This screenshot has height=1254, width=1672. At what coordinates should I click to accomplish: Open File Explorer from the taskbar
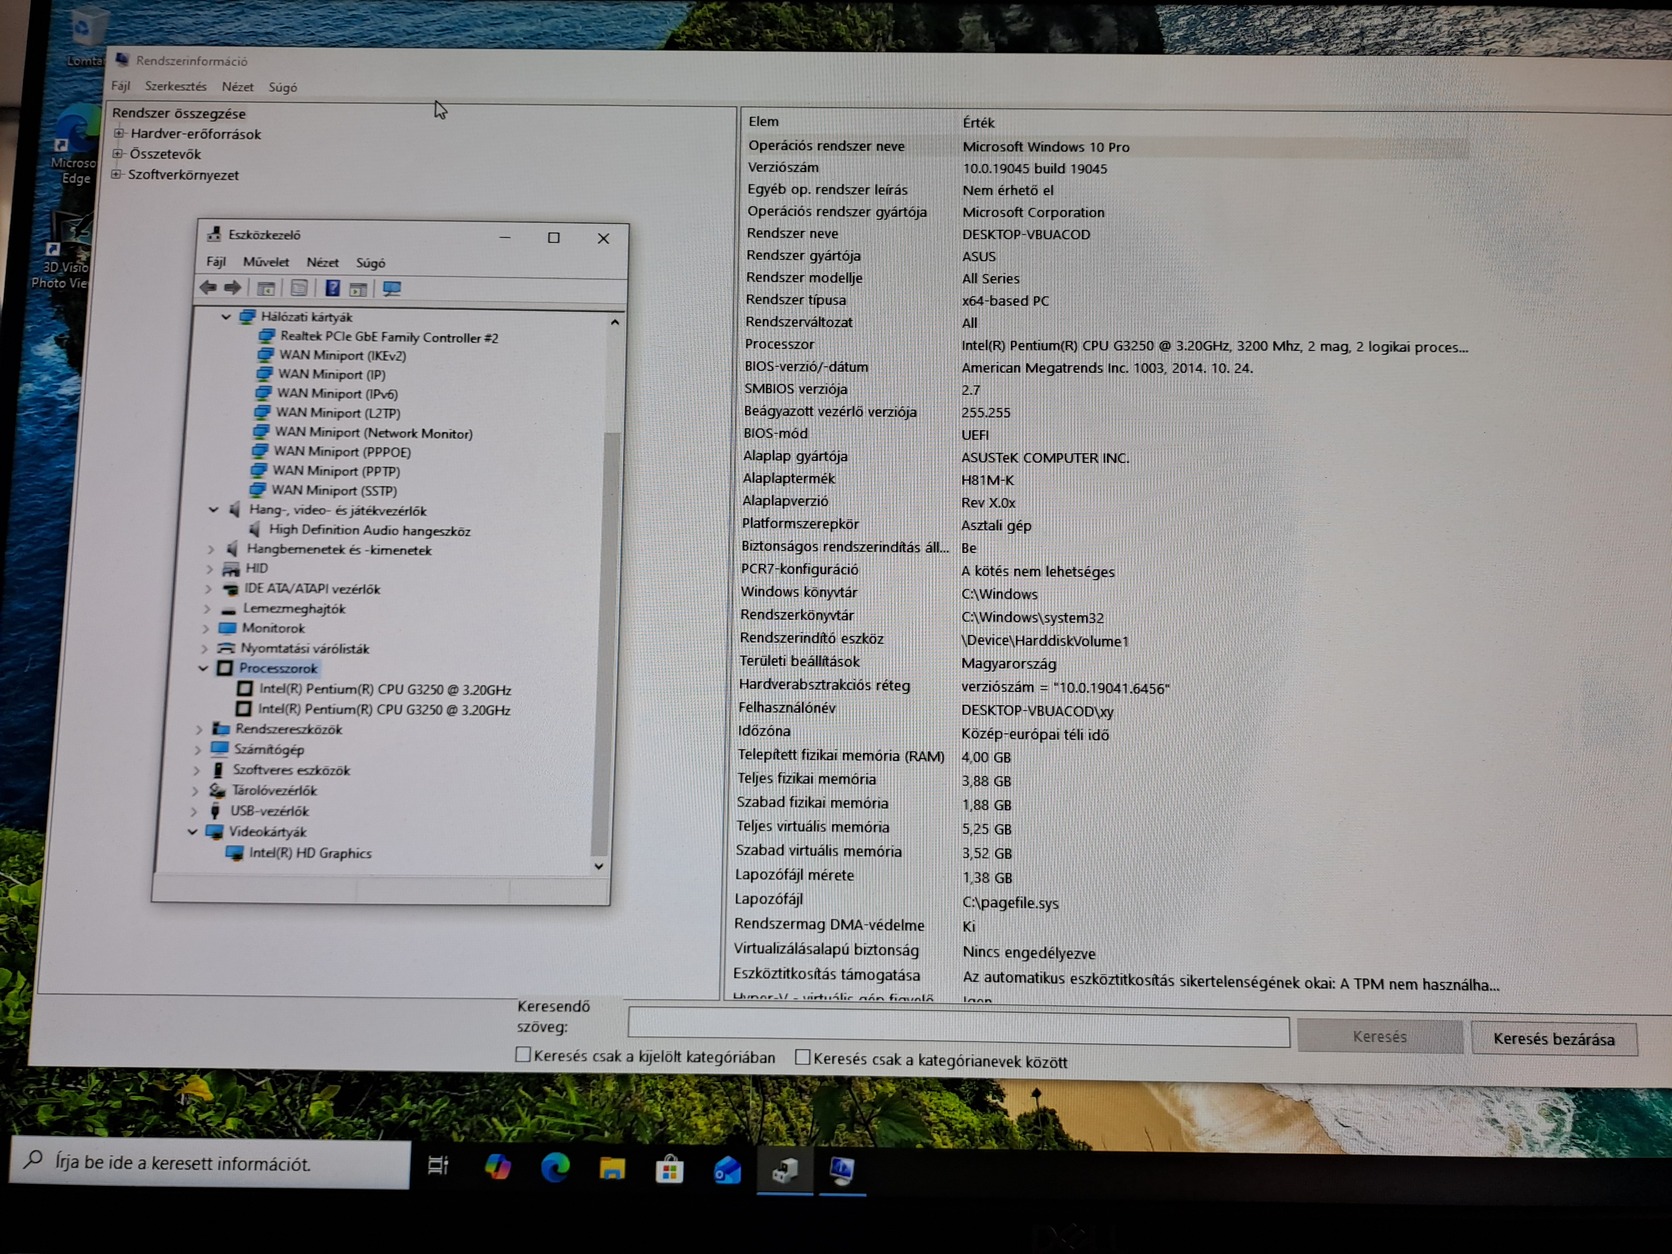point(612,1168)
